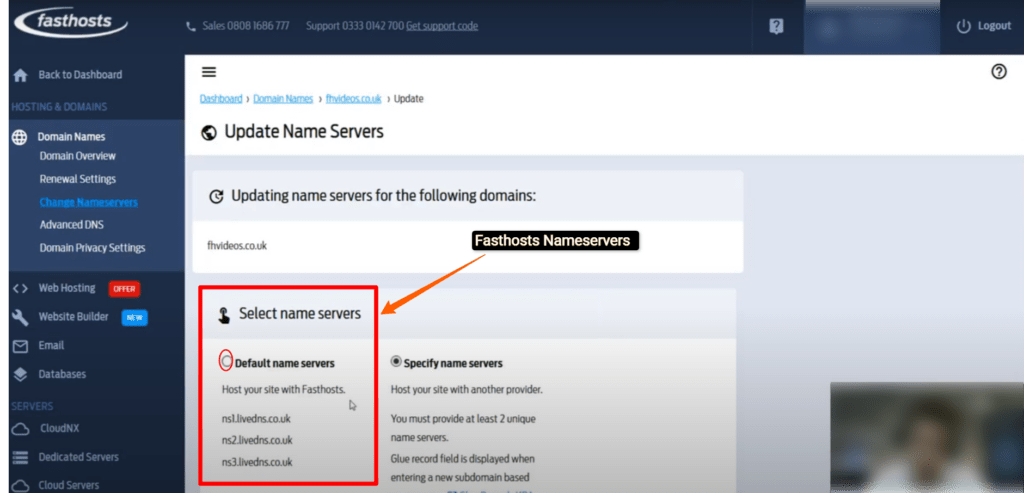Click the envelope icon for Email
The image size is (1024, 493).
pyautogui.click(x=20, y=346)
